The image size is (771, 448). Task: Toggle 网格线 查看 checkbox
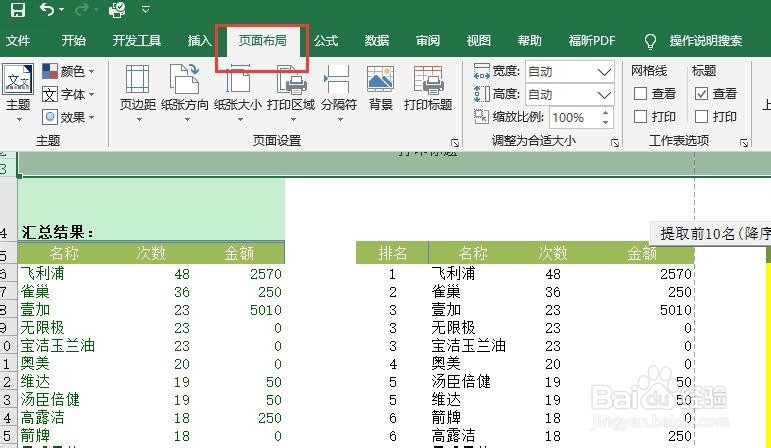(x=640, y=93)
